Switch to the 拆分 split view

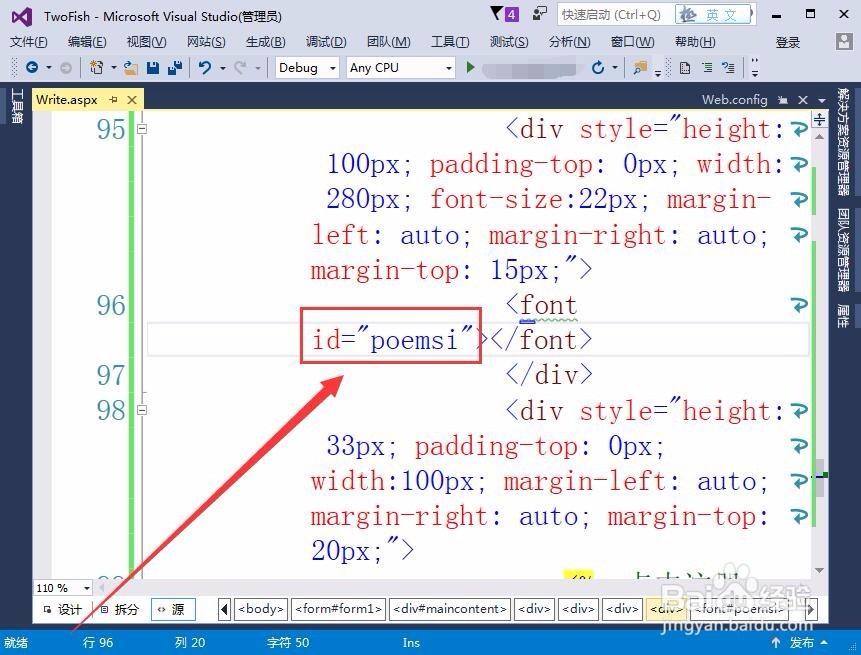coord(120,609)
